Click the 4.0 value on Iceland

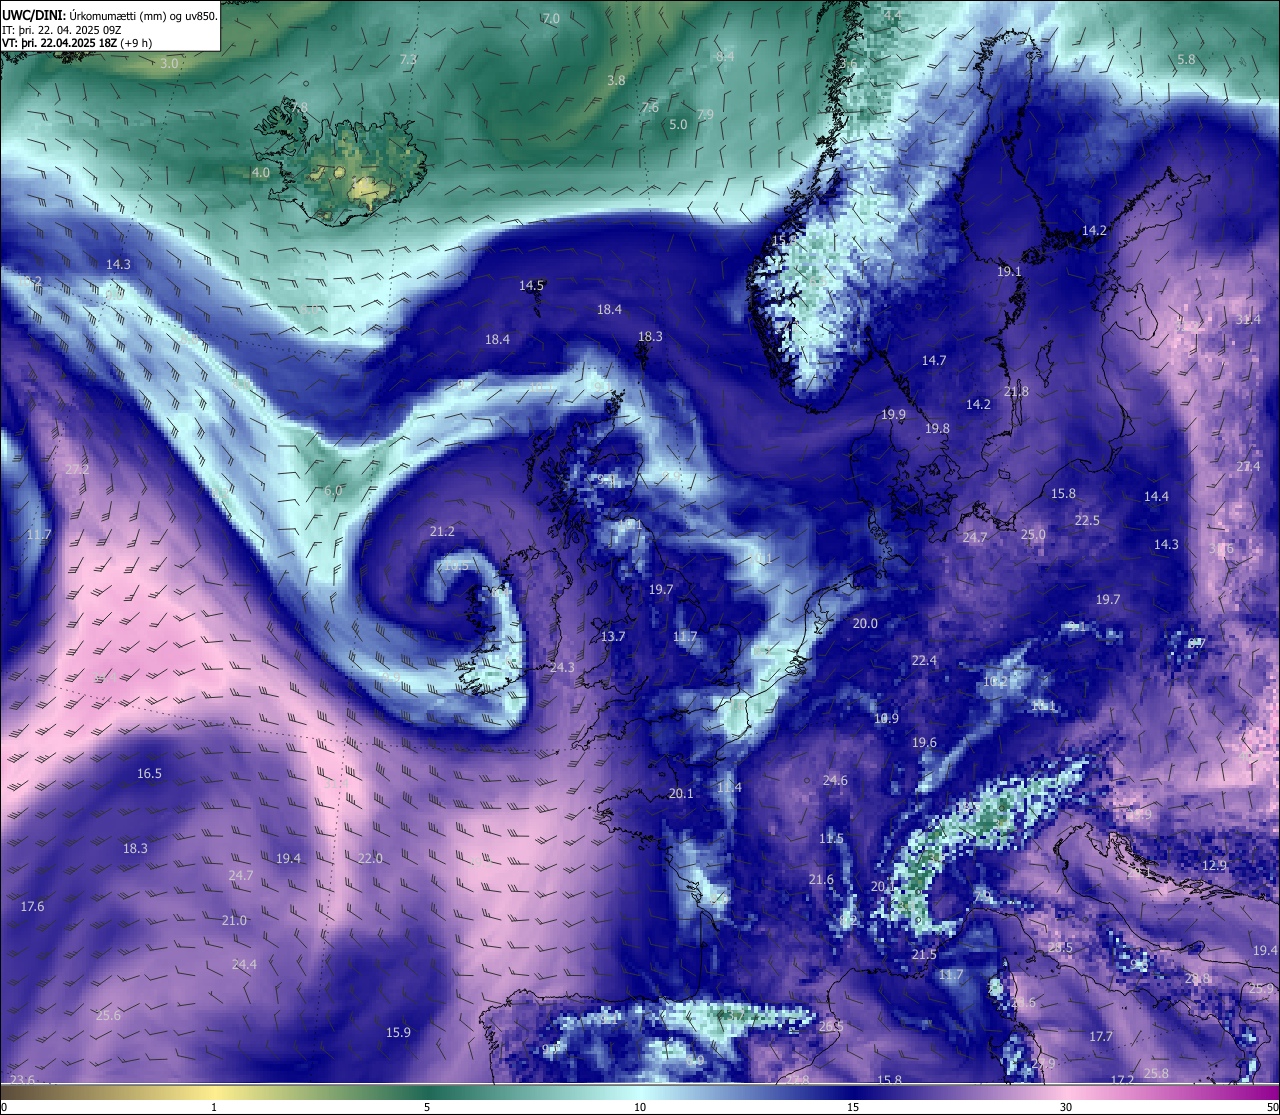(260, 173)
